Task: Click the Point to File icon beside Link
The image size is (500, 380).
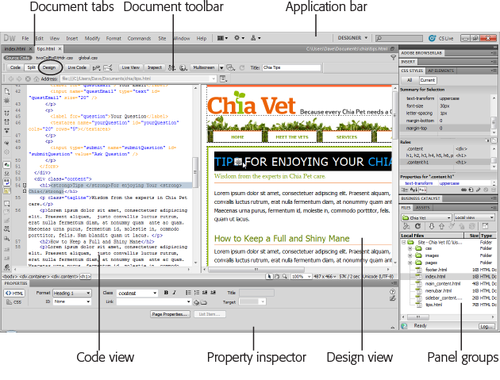Action: click(x=196, y=302)
